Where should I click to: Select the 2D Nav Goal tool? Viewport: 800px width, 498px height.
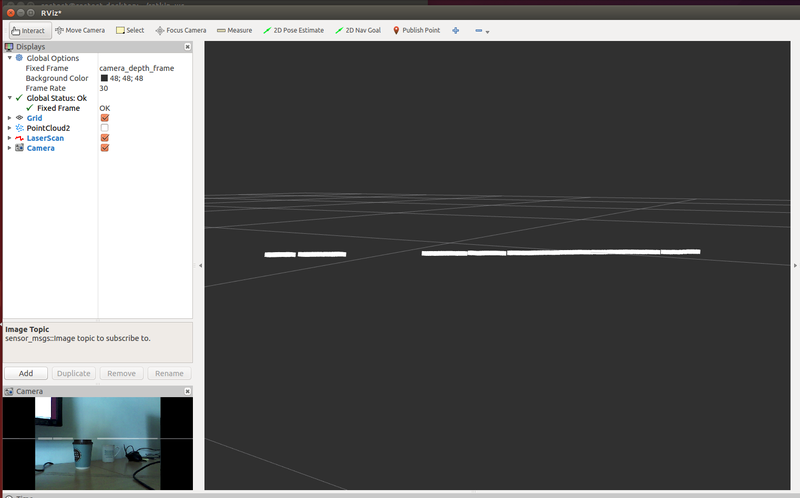click(358, 30)
